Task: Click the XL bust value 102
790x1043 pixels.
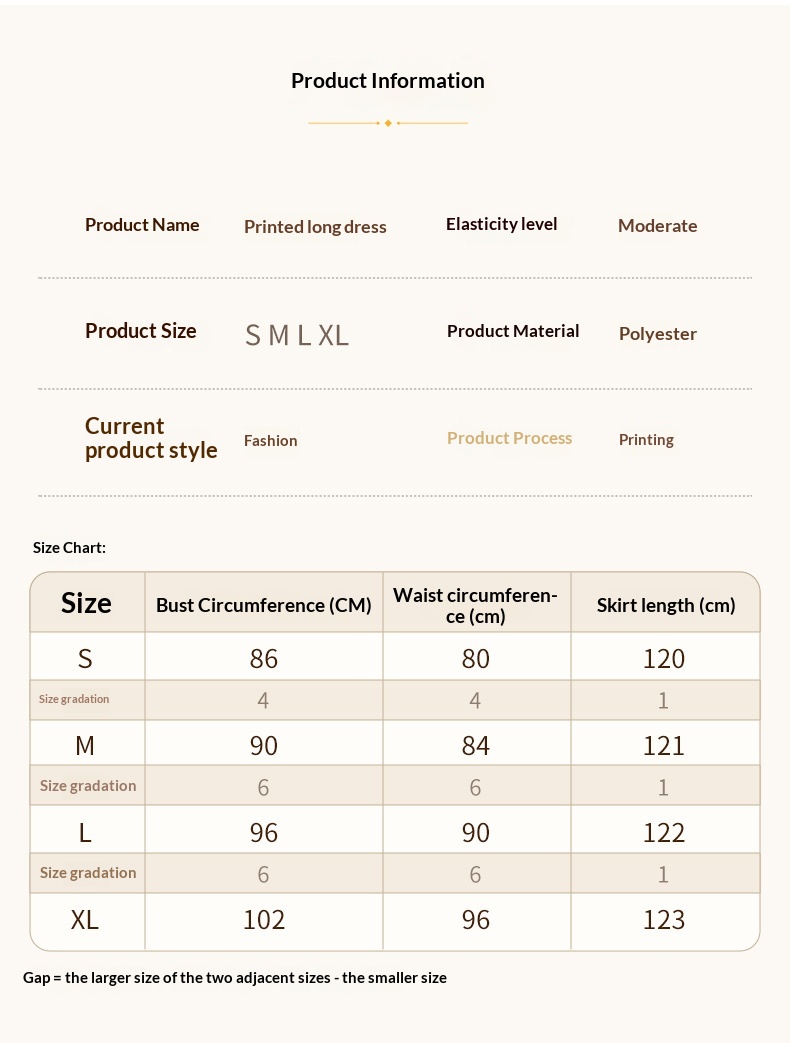Action: [x=264, y=920]
